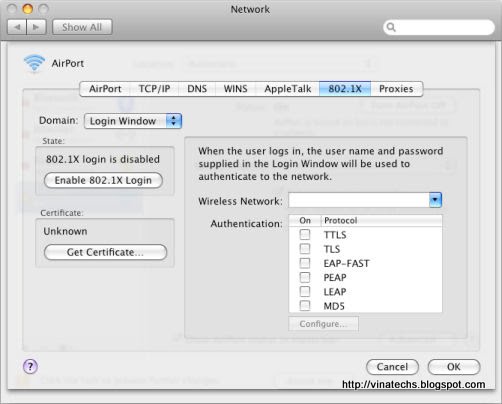Click the Protocol column header
Screen dimensions: 502x404
pyautogui.click(x=382, y=220)
